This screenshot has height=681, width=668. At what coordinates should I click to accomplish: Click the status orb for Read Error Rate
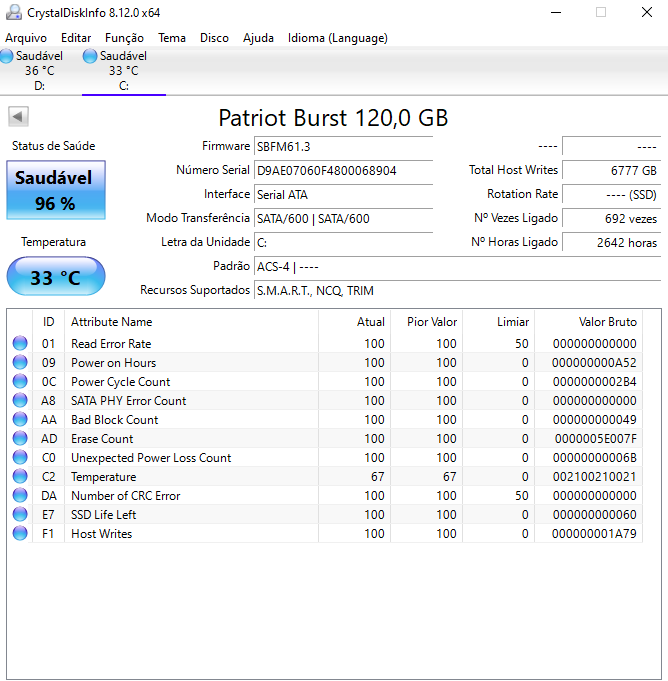coord(20,343)
